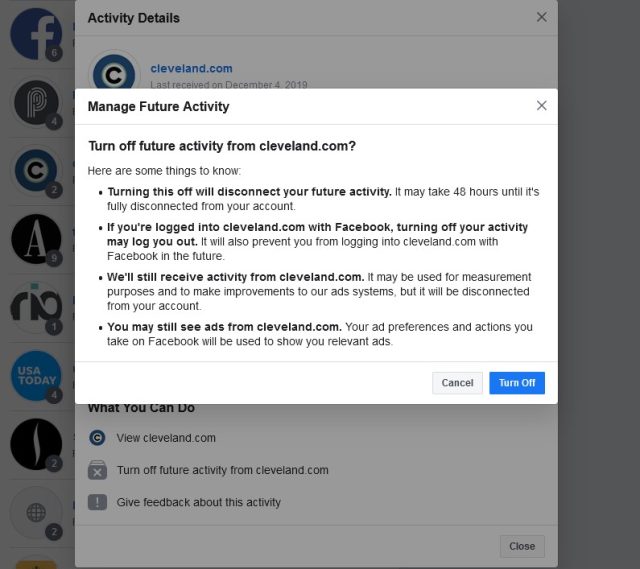Choose the globe icon in sidebar list
The width and height of the screenshot is (640, 569).
click(x=36, y=512)
